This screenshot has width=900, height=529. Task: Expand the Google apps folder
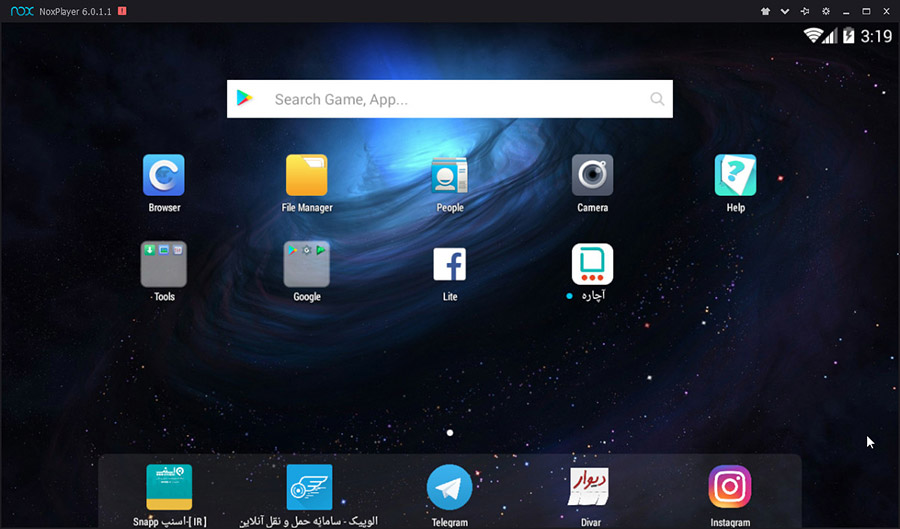click(x=307, y=265)
